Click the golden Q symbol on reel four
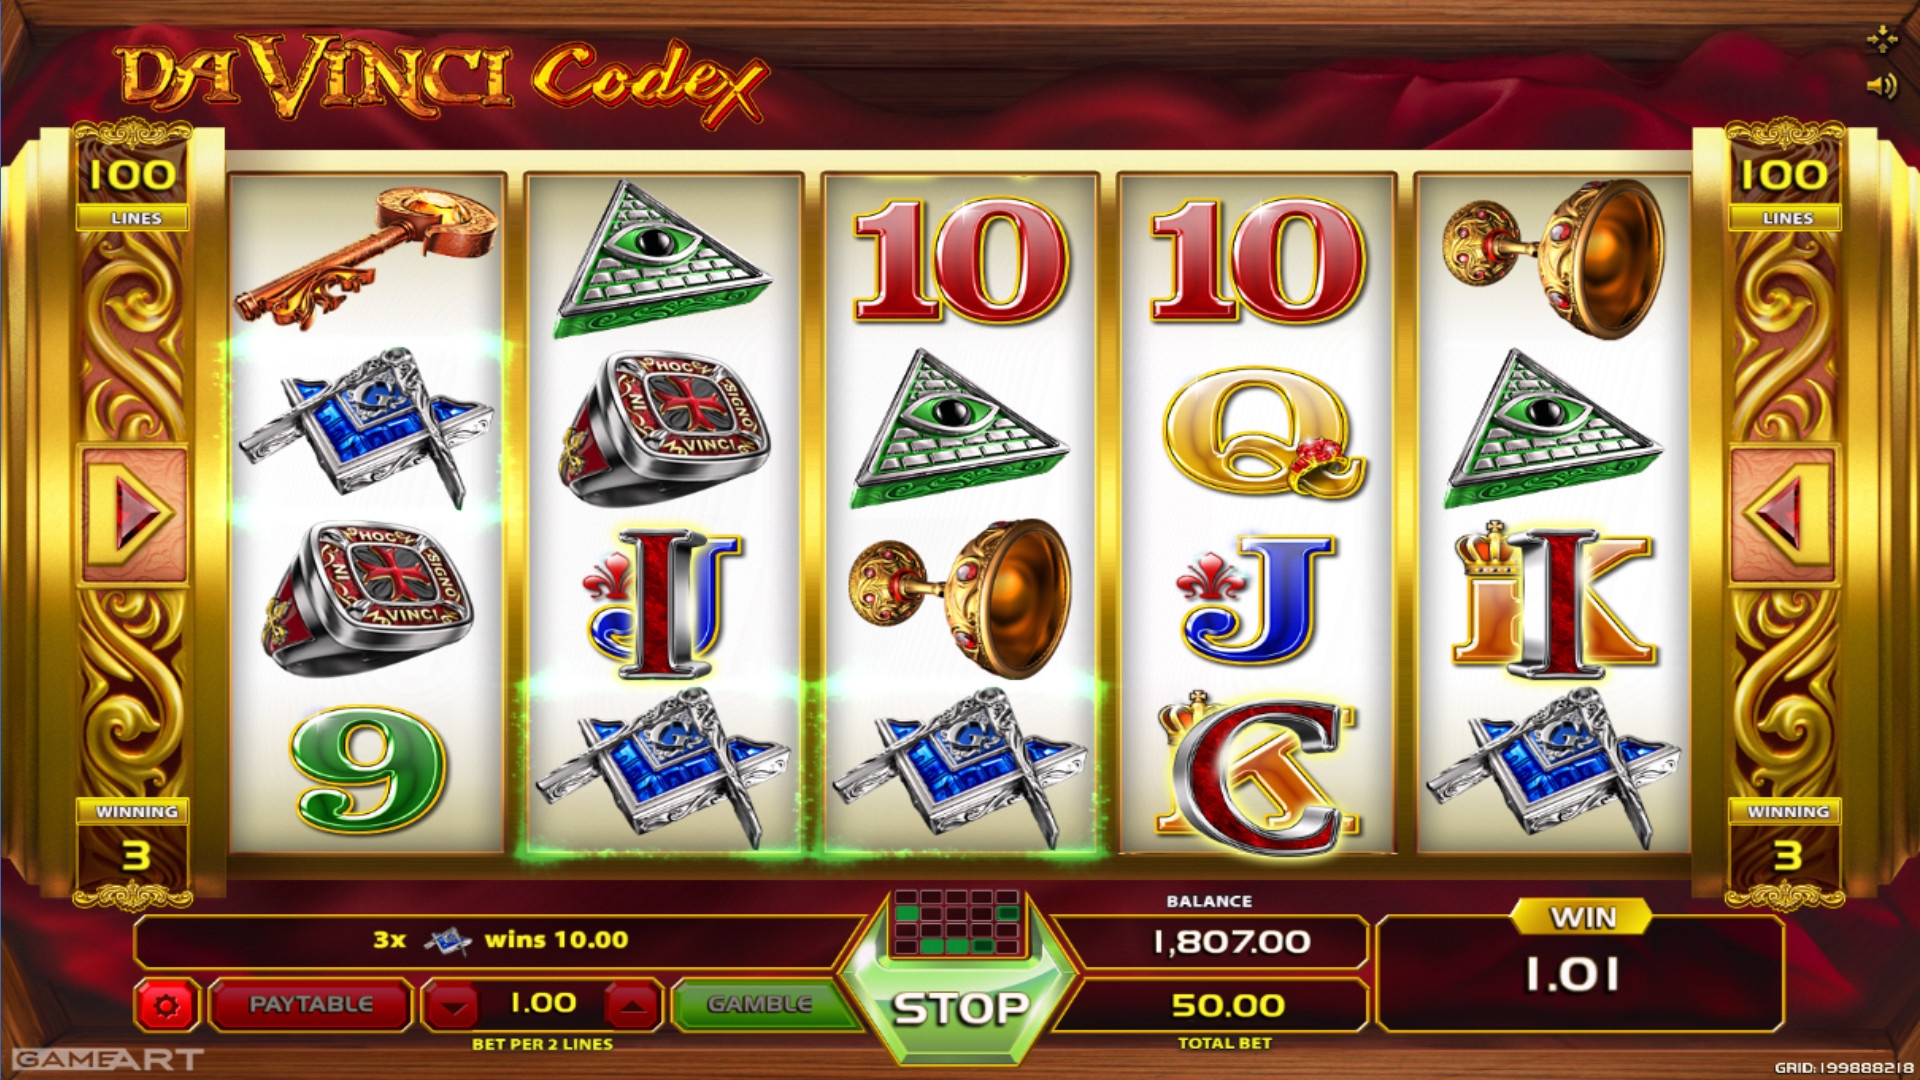Viewport: 1920px width, 1080px height. coord(1262,431)
